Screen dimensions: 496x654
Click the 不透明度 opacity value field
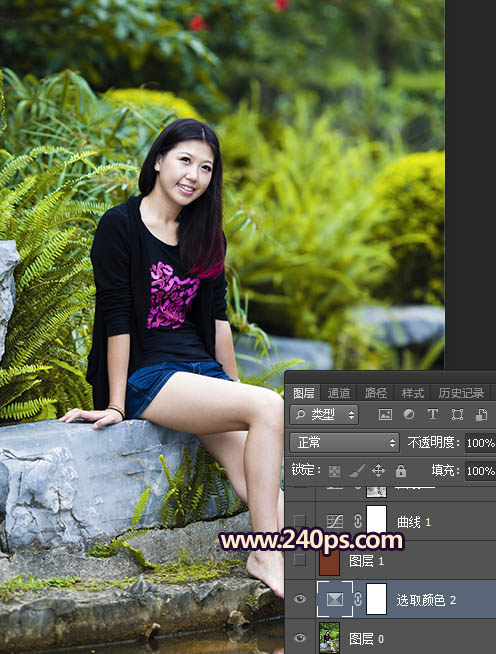(x=480, y=443)
